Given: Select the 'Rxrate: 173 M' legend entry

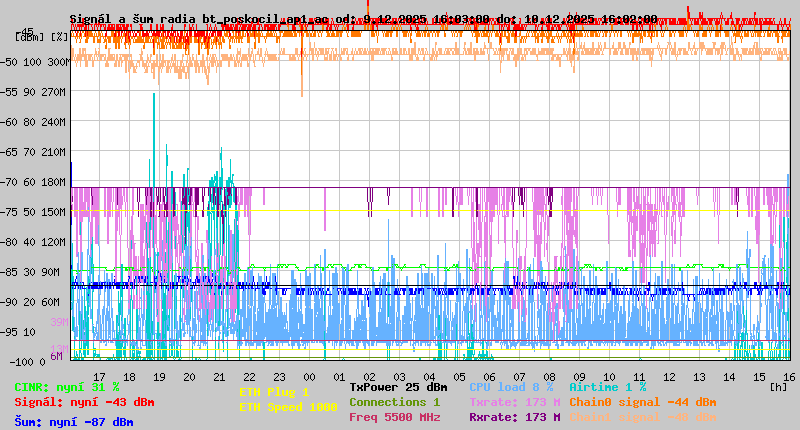Looking at the screenshot, I should tap(515, 417).
